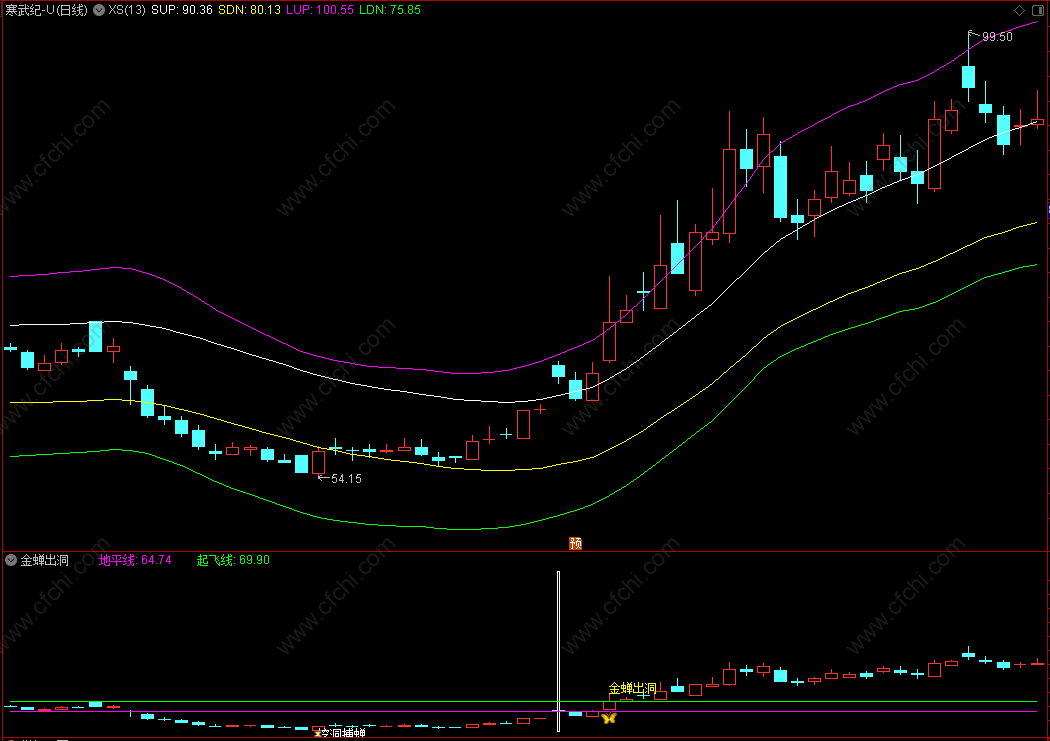
Task: Click the green LDN: 75.85 value
Action: pyautogui.click(x=390, y=10)
